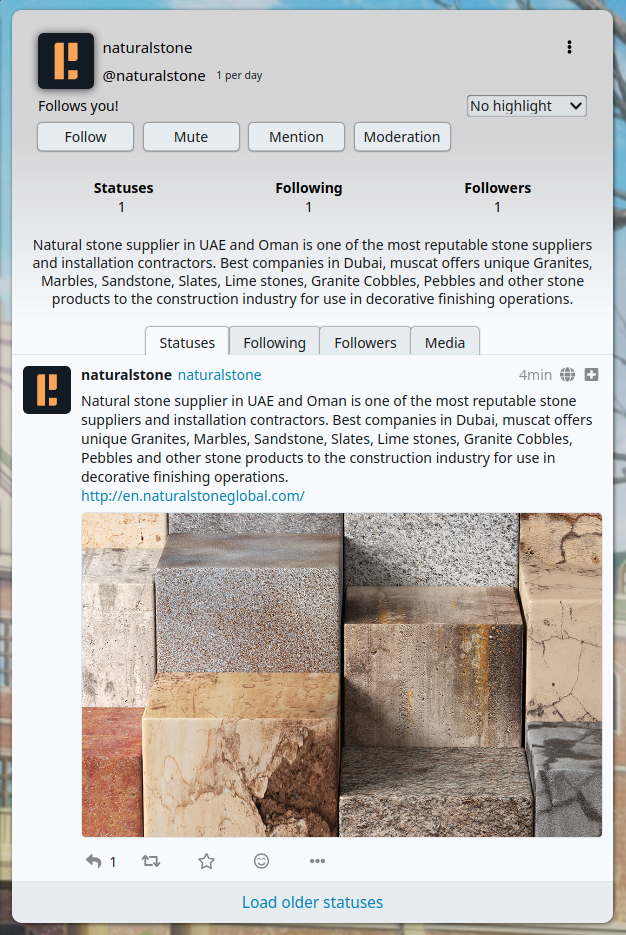
Task: Favorite the status with the star icon
Action: 206,860
